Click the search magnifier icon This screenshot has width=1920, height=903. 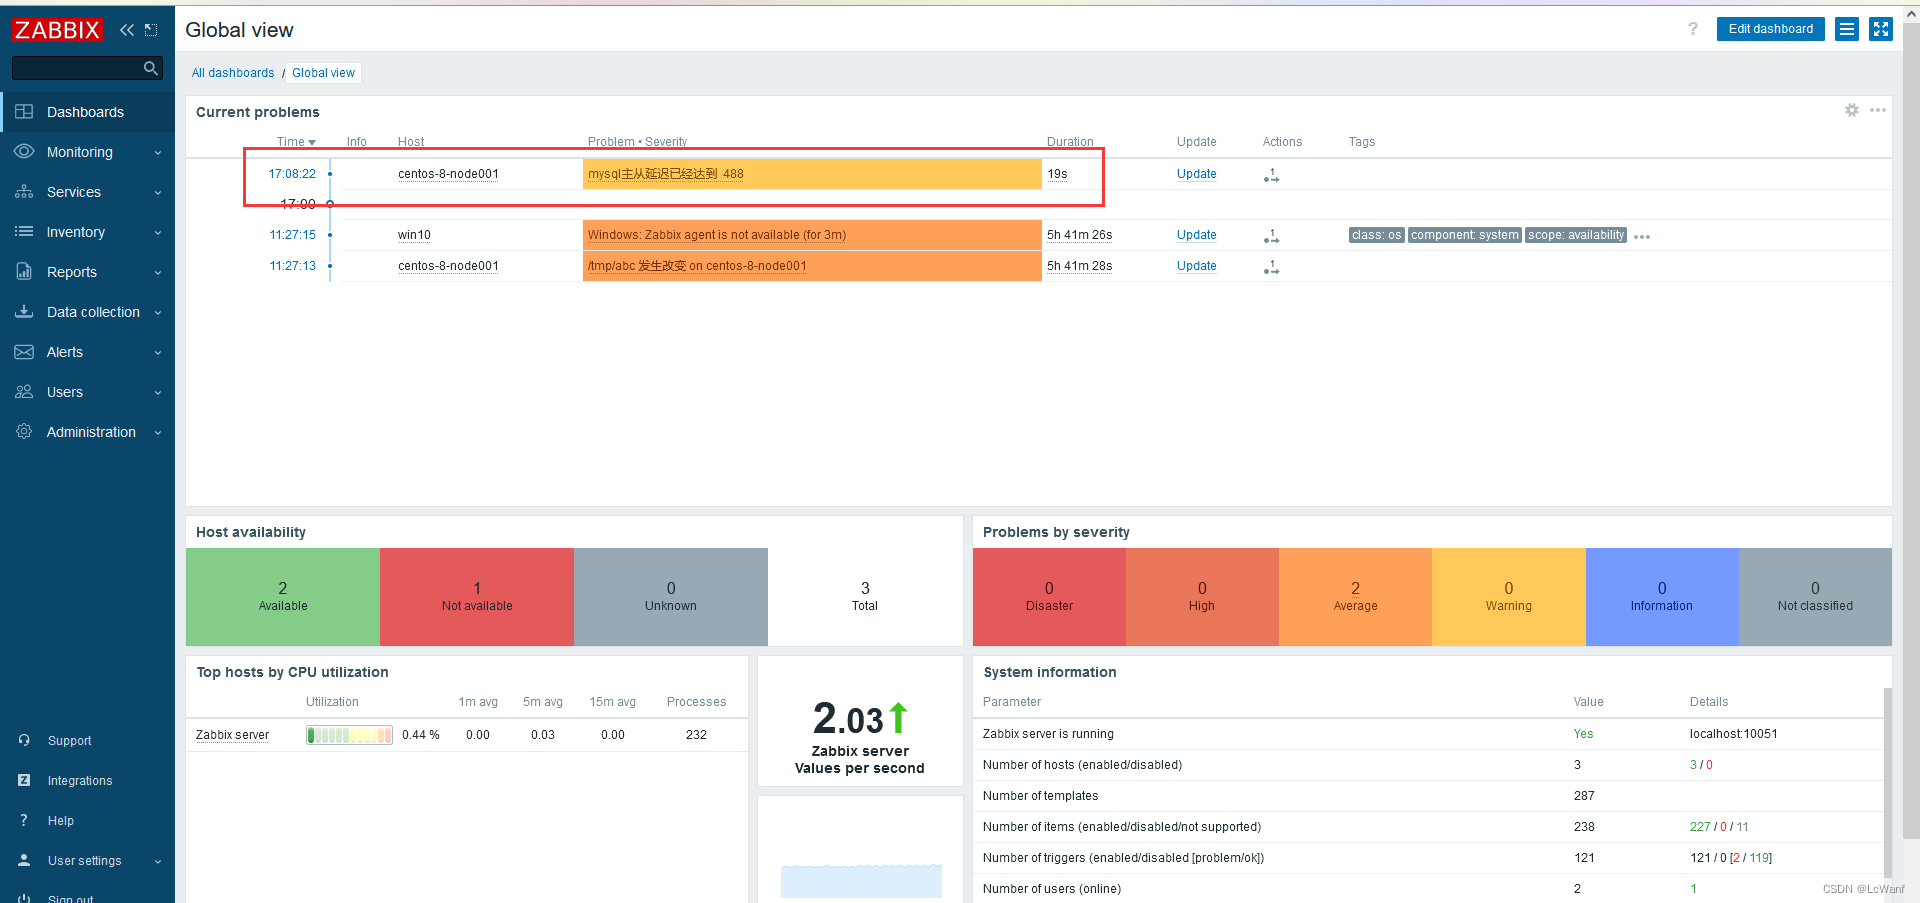(x=151, y=68)
